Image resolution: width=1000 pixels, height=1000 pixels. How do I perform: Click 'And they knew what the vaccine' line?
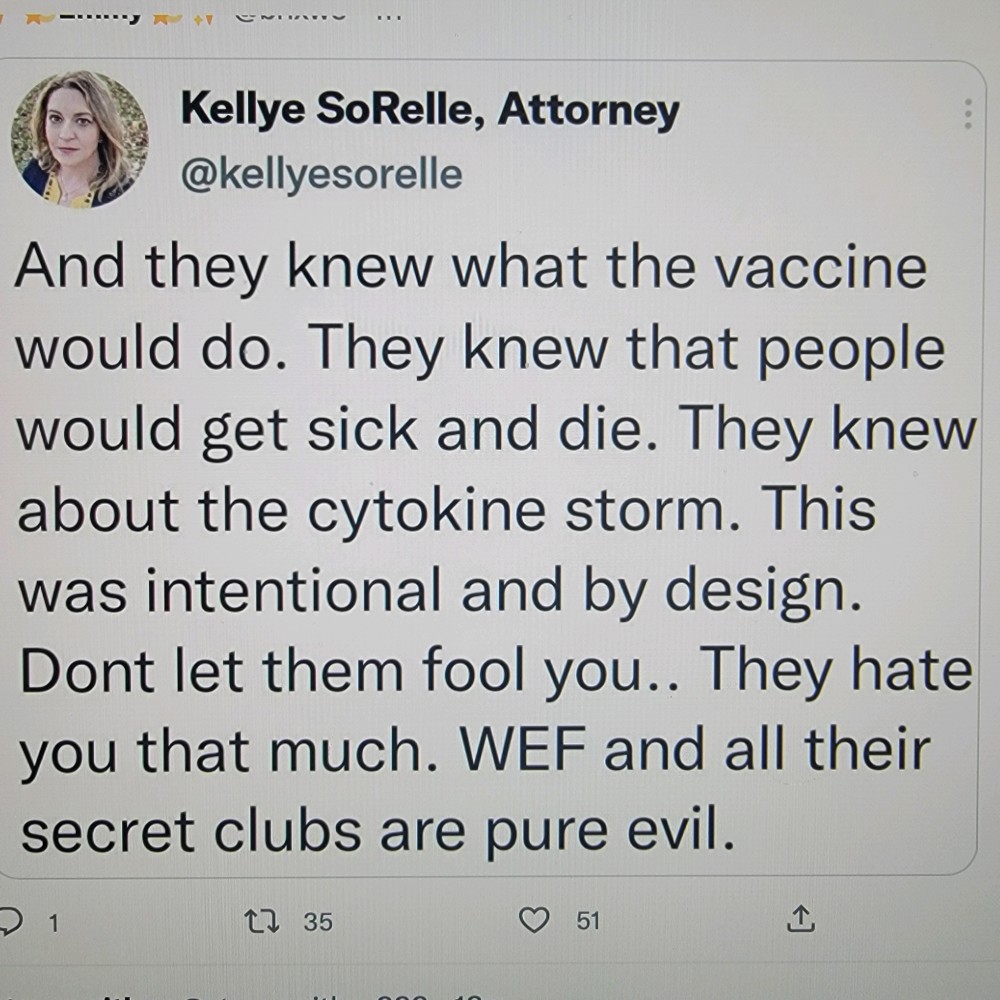tap(471, 268)
